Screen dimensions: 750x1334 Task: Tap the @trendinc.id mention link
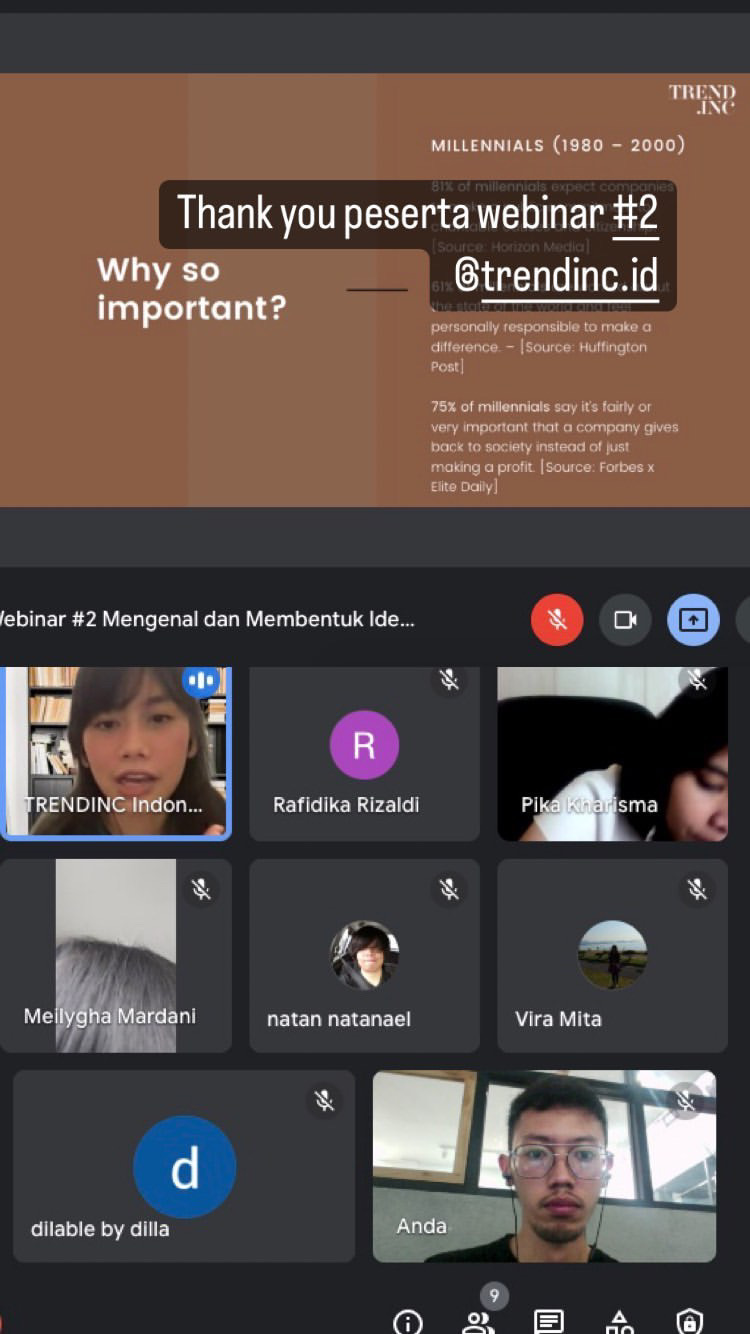(x=556, y=275)
